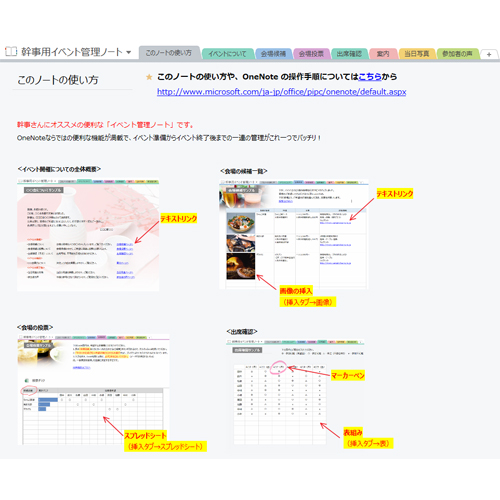Click the paragraph starting OneNoteならではの便利な機能
The height and width of the screenshot is (500, 500).
point(169,138)
